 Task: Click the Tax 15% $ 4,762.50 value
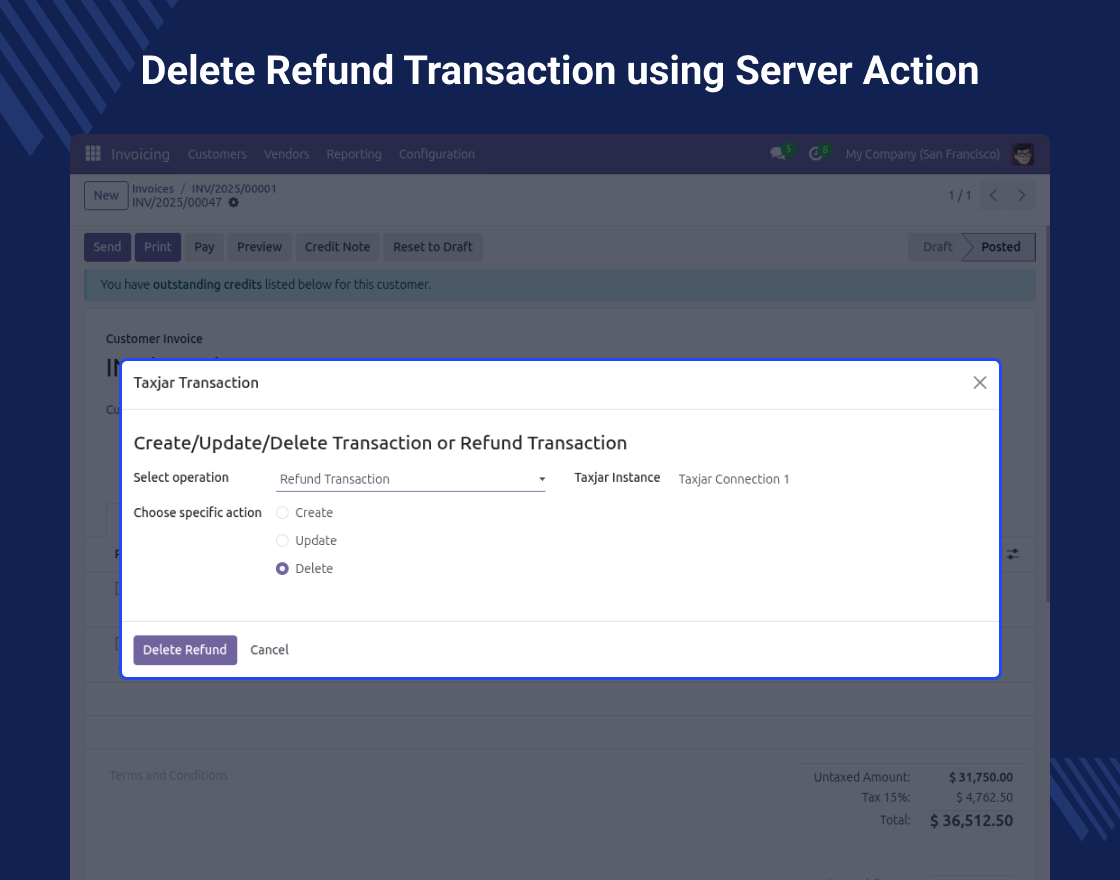tap(984, 798)
